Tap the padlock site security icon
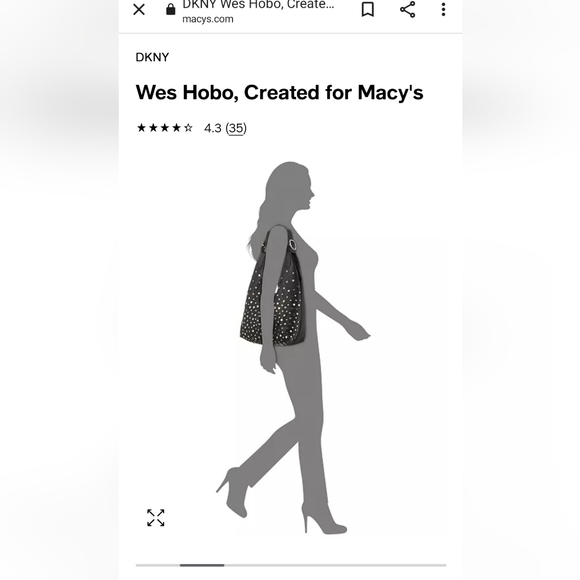 point(171,9)
